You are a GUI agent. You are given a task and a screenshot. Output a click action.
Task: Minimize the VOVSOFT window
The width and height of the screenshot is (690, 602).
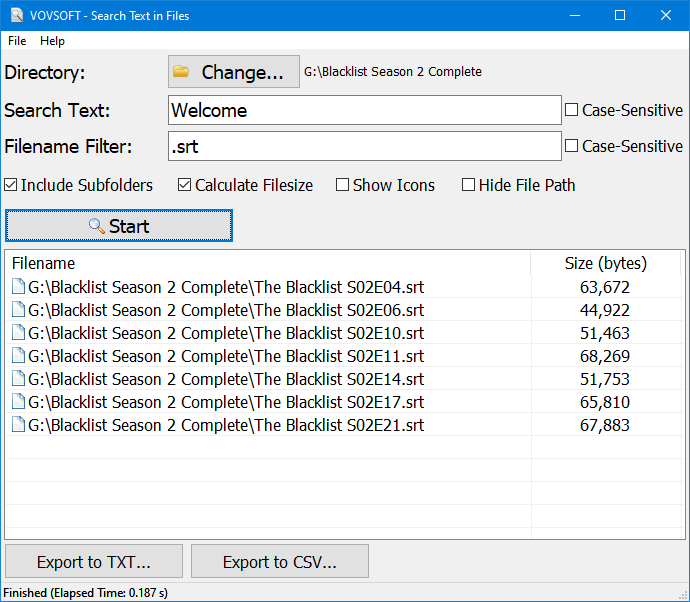click(574, 15)
